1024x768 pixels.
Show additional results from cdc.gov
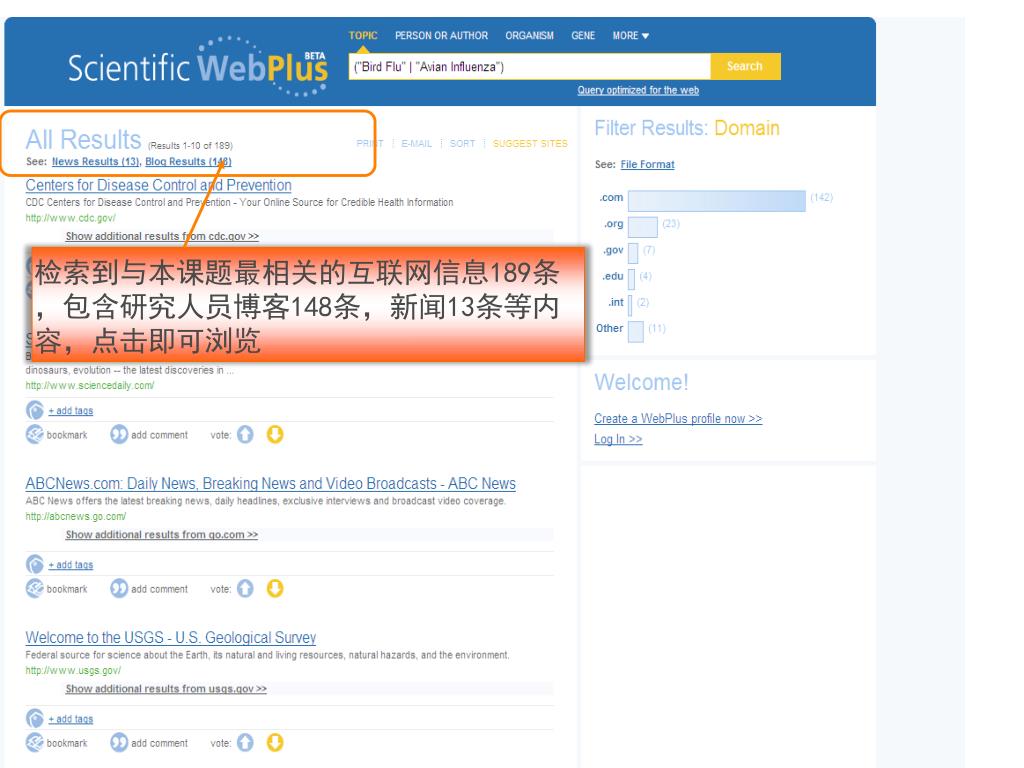[162, 236]
